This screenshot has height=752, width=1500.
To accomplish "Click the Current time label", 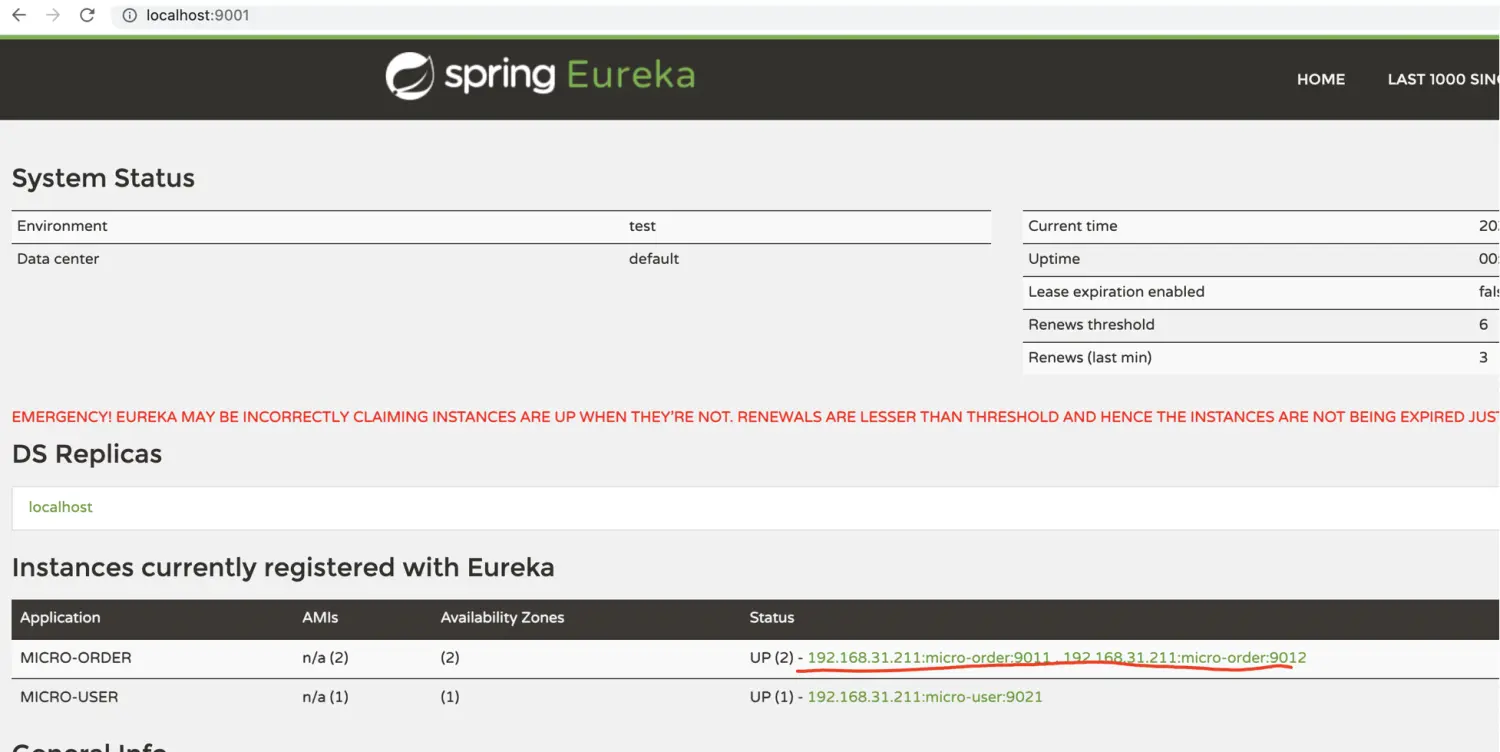I will point(1073,226).
